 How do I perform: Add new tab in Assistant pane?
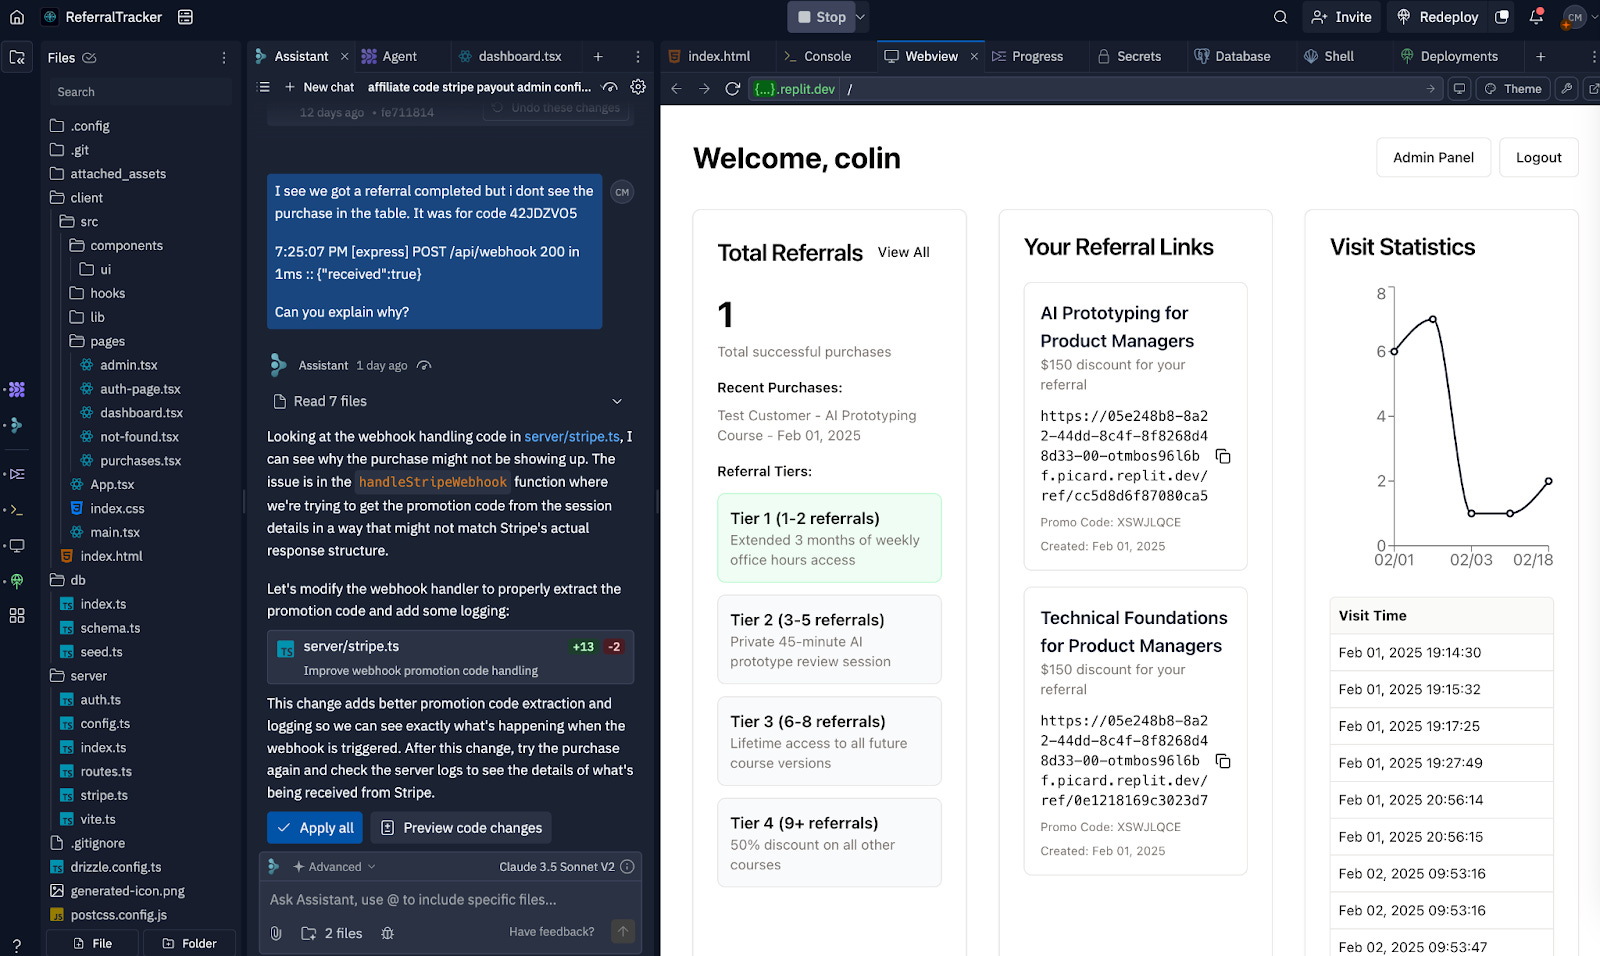click(598, 57)
